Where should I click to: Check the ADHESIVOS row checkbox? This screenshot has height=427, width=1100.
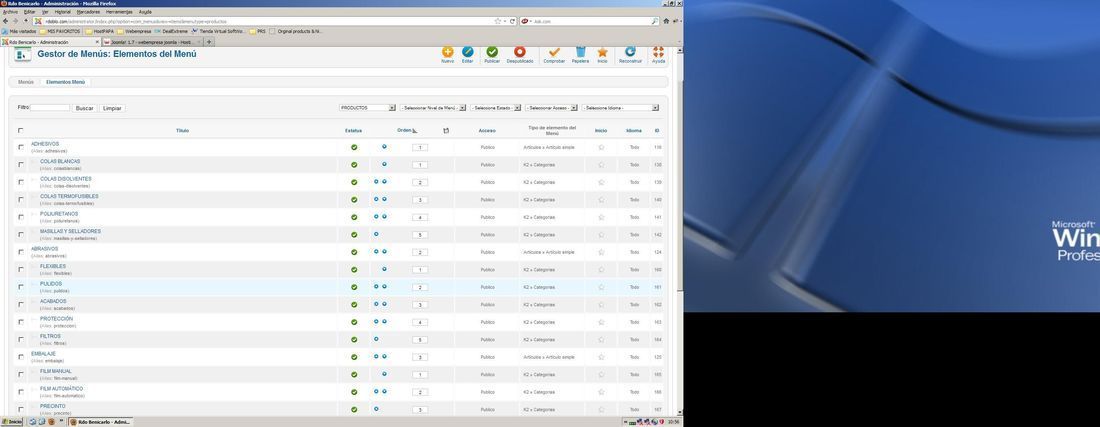click(21, 147)
